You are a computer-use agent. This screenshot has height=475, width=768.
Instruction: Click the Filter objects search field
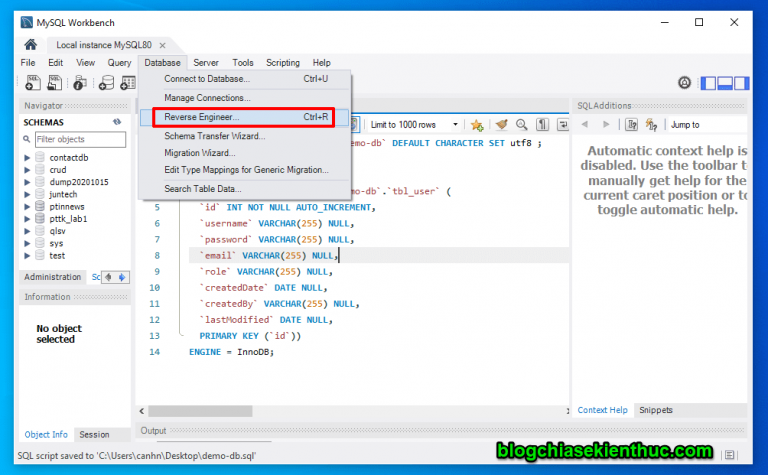80,139
